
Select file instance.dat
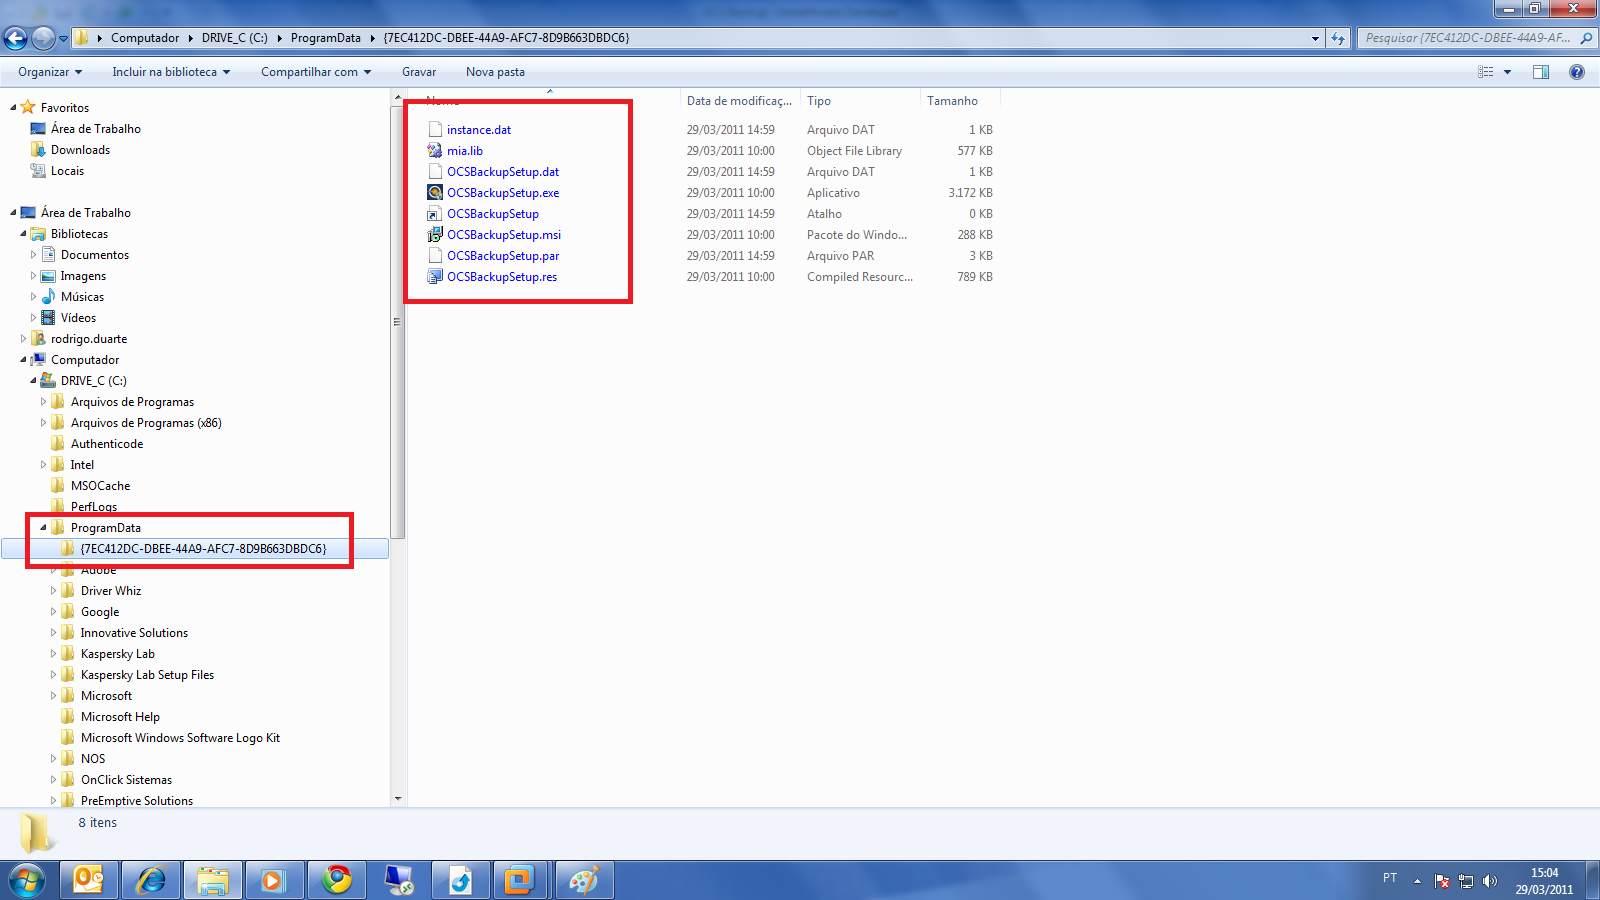[x=479, y=130]
